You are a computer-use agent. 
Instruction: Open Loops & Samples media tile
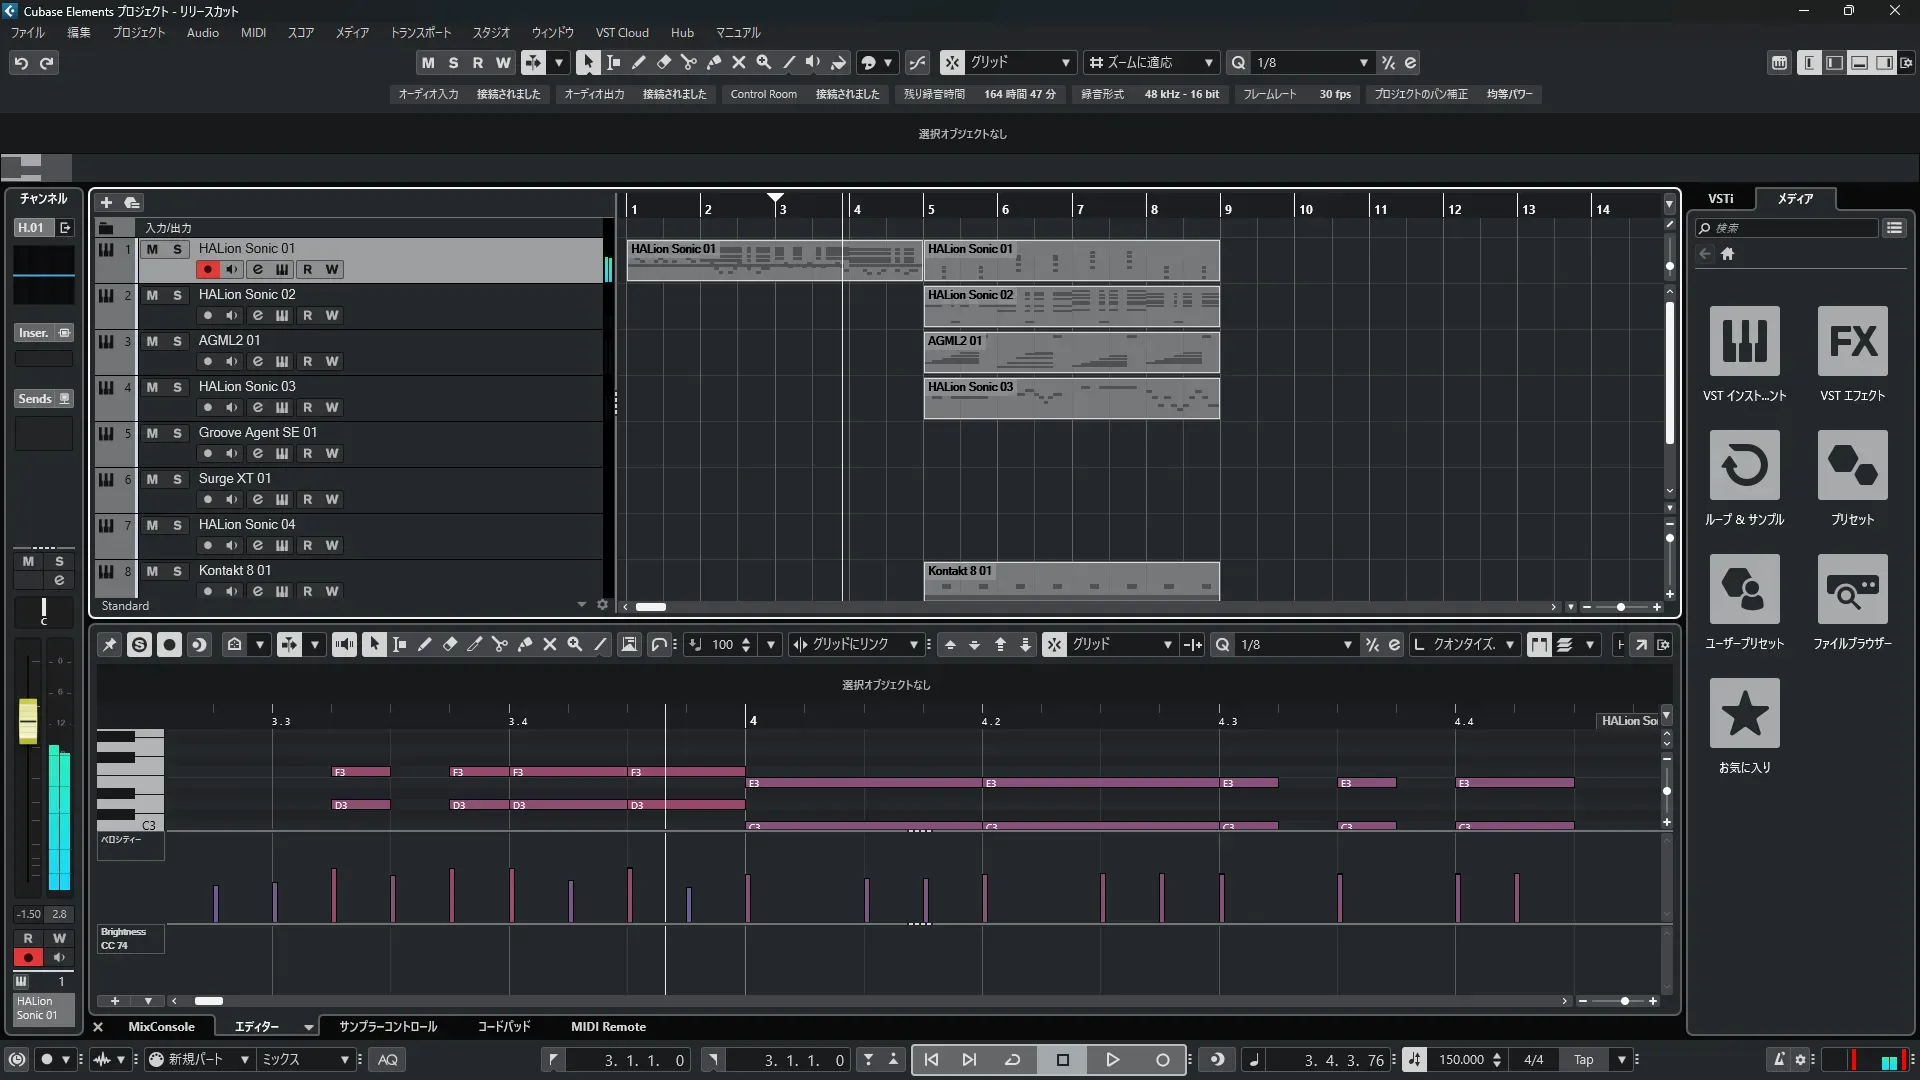click(x=1744, y=465)
